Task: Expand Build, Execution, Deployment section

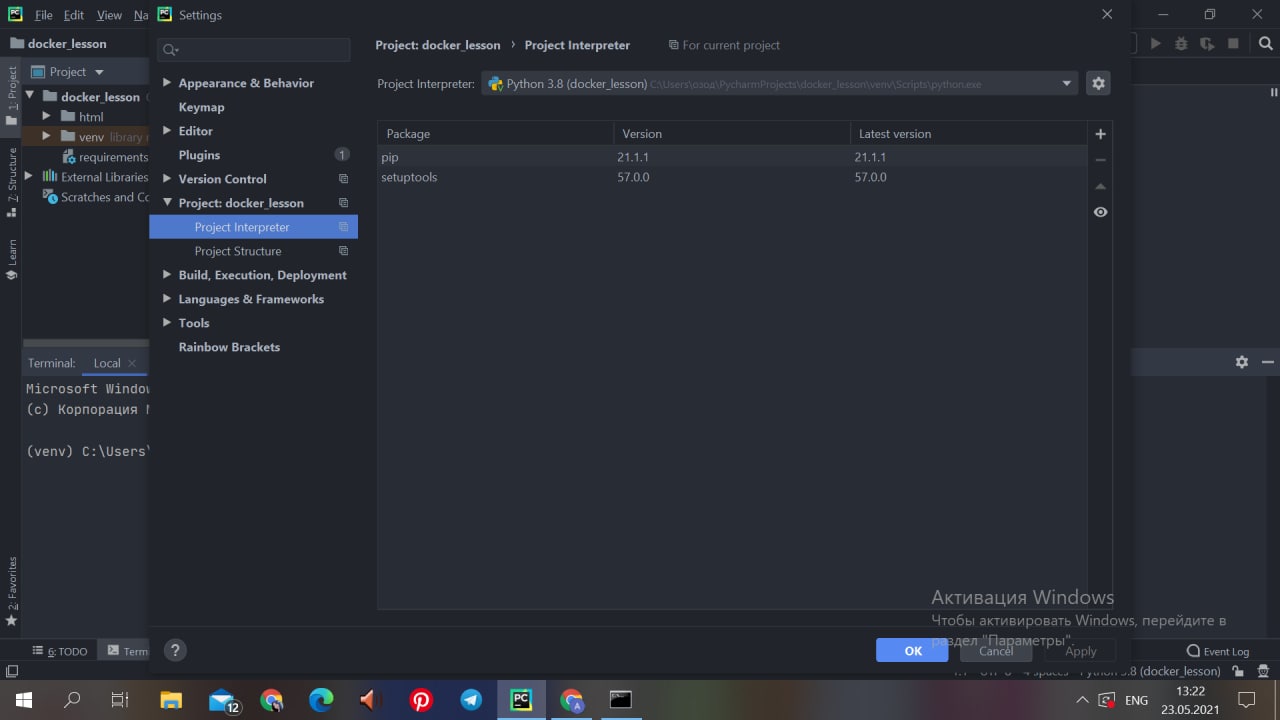Action: coord(167,275)
